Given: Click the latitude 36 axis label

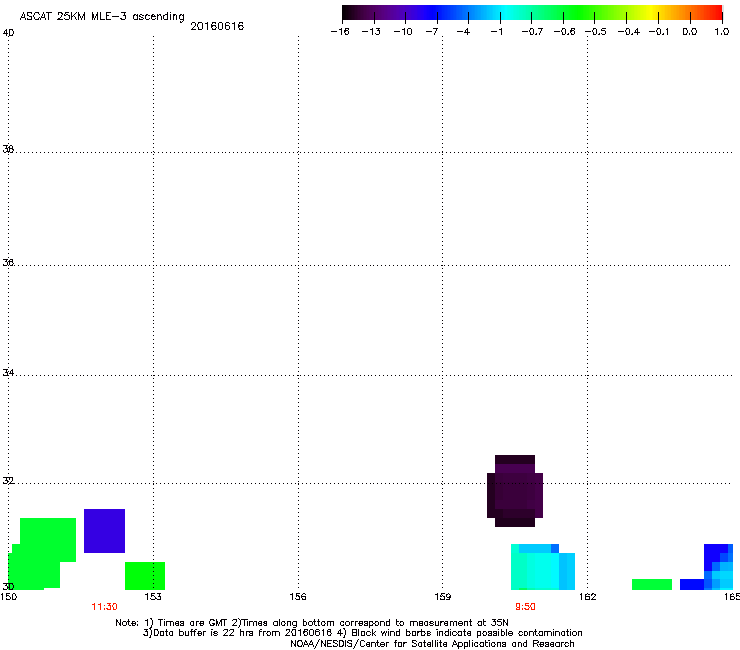Looking at the screenshot, I should point(8,262).
